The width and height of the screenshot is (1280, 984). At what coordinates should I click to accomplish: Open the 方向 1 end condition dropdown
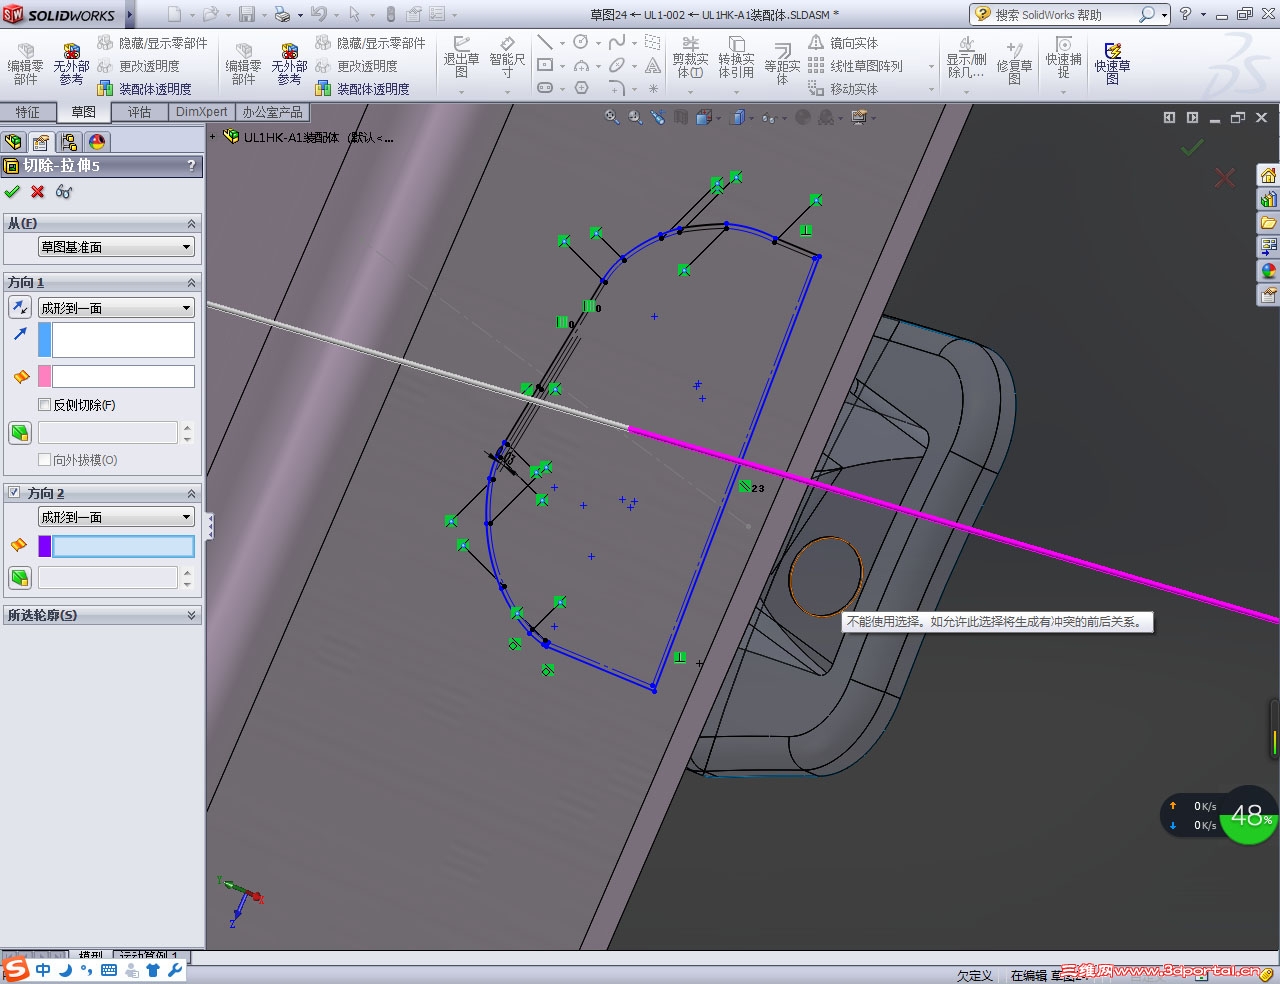116,308
